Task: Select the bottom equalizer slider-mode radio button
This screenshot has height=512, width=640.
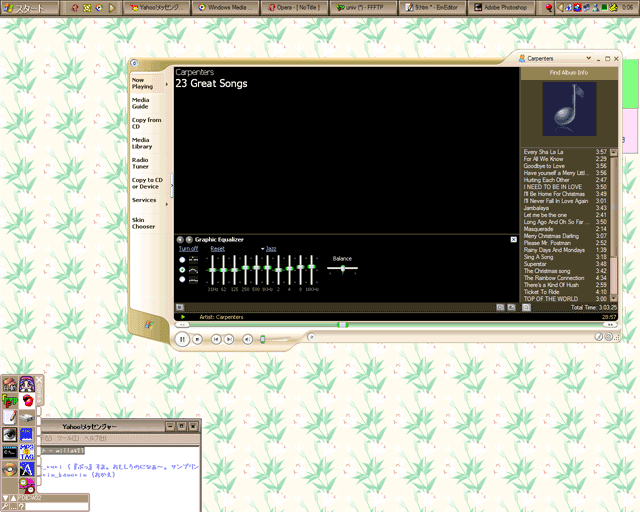Action: (x=182, y=280)
